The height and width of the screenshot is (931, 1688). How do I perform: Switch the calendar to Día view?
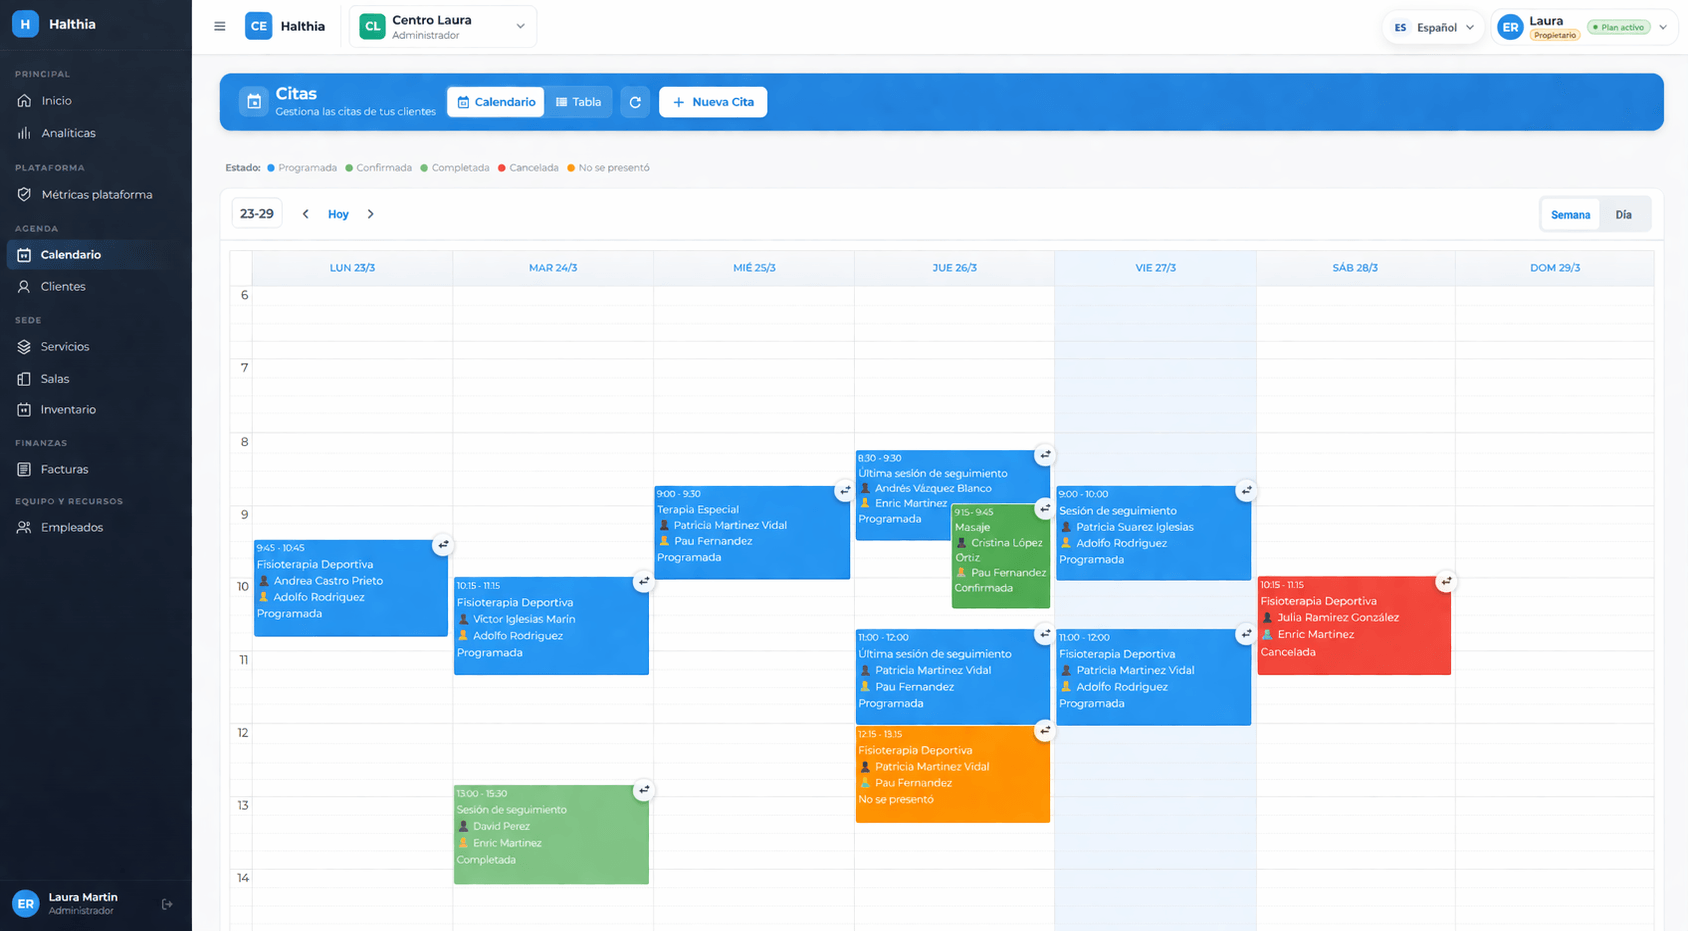(x=1624, y=213)
